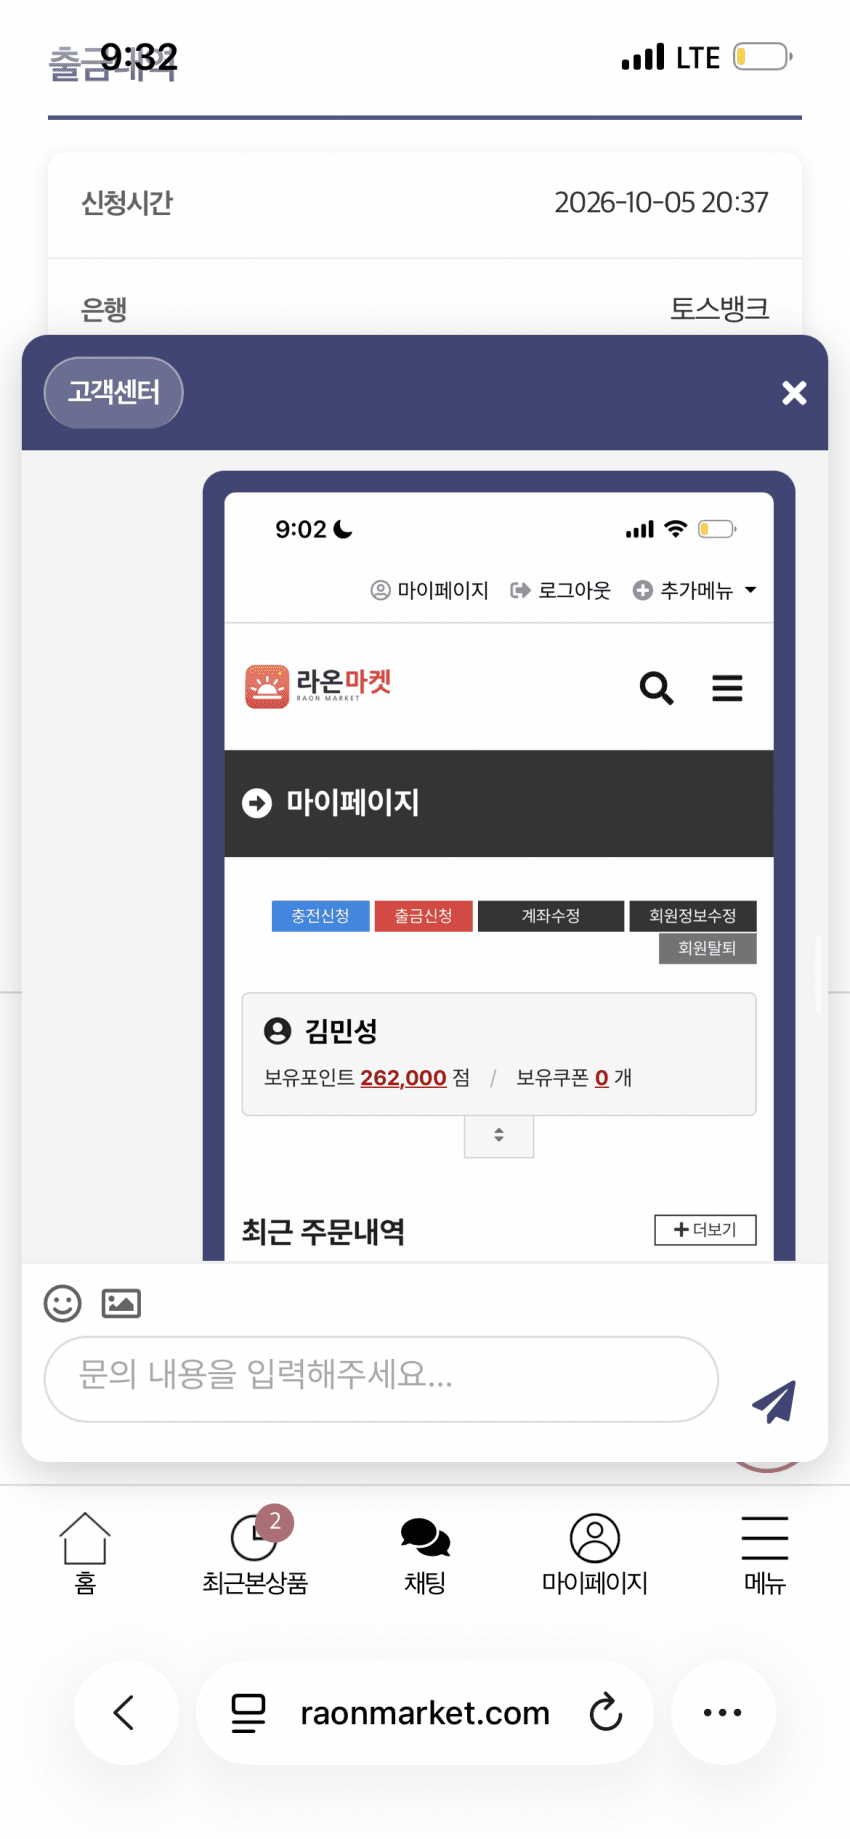Tap the status bar battery indicator
850x1839 pixels.
click(763, 57)
